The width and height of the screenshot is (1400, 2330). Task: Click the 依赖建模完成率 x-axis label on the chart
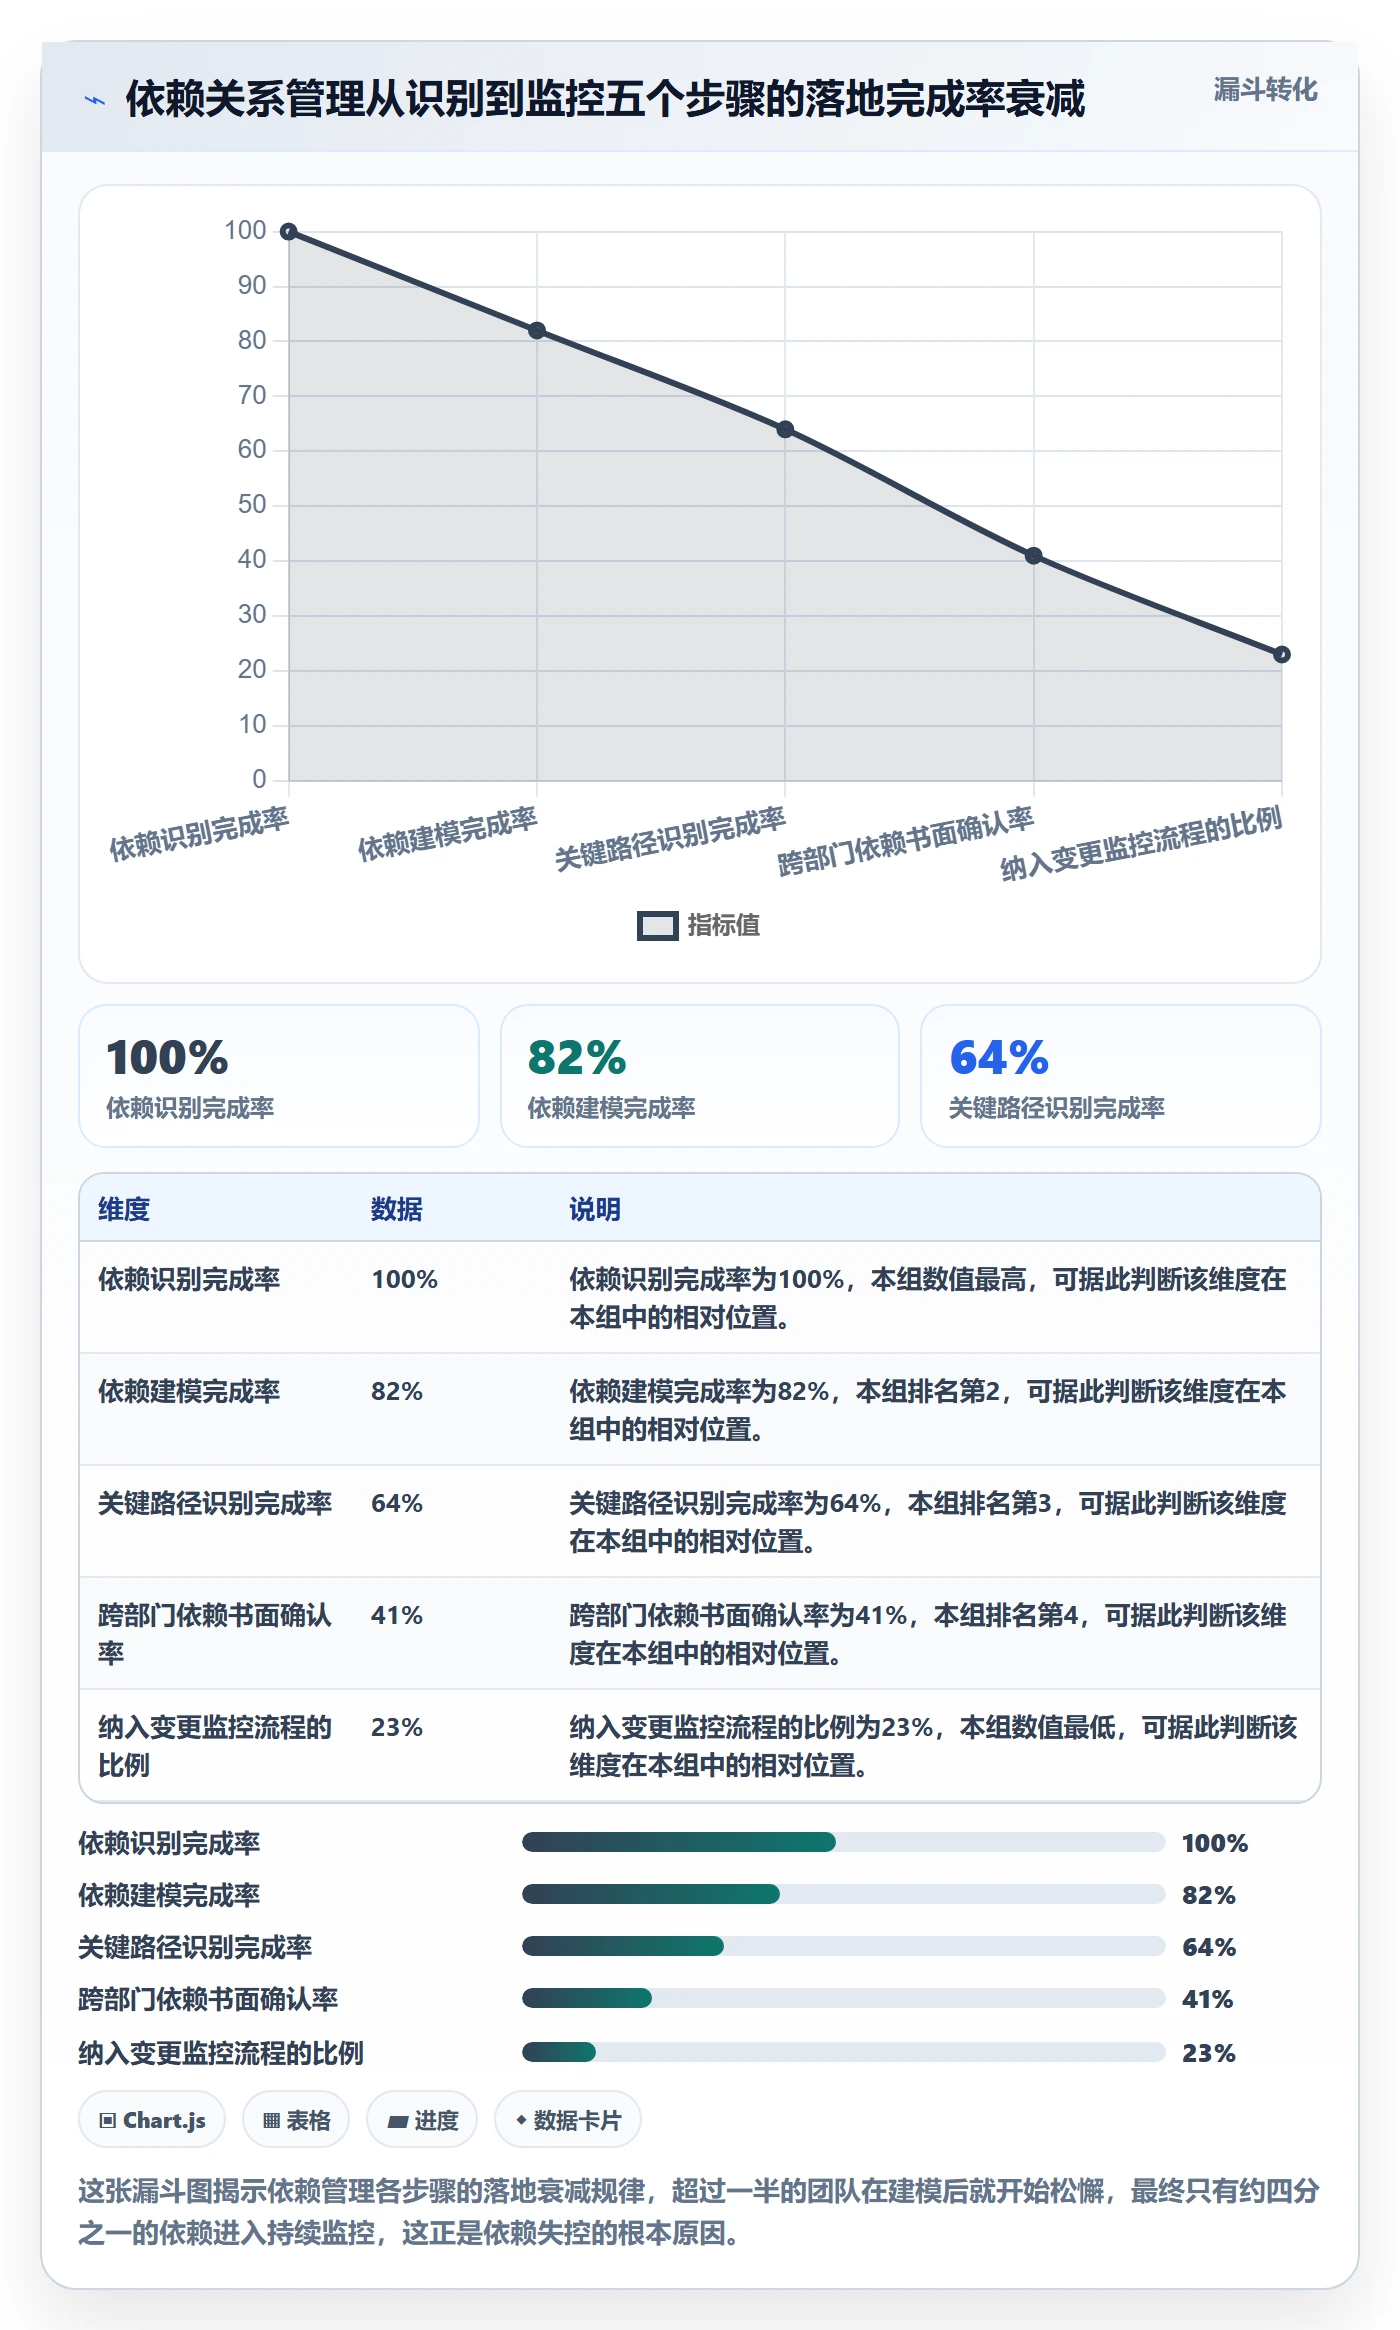tap(448, 834)
